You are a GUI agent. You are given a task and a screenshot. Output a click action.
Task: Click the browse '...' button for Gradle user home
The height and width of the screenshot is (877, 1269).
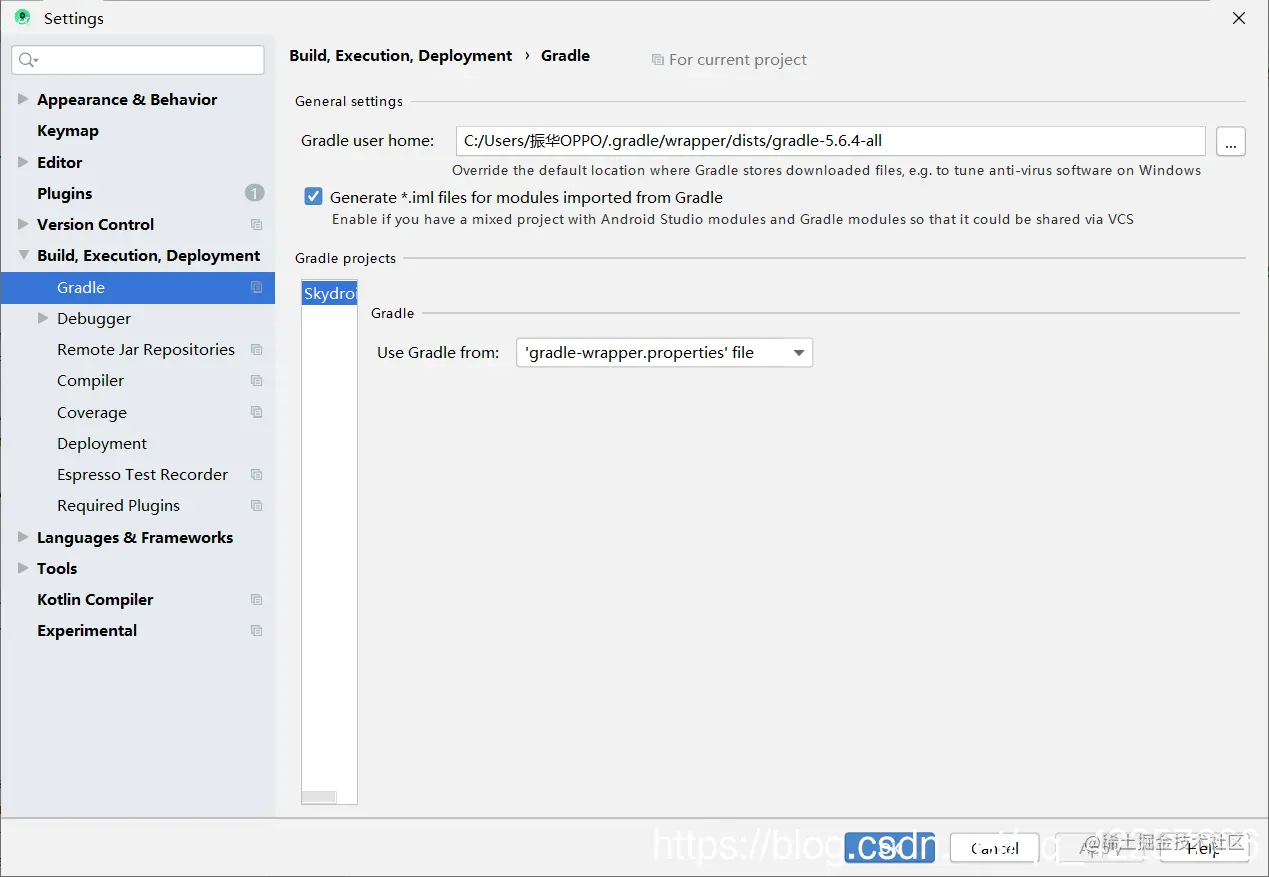pyautogui.click(x=1231, y=142)
